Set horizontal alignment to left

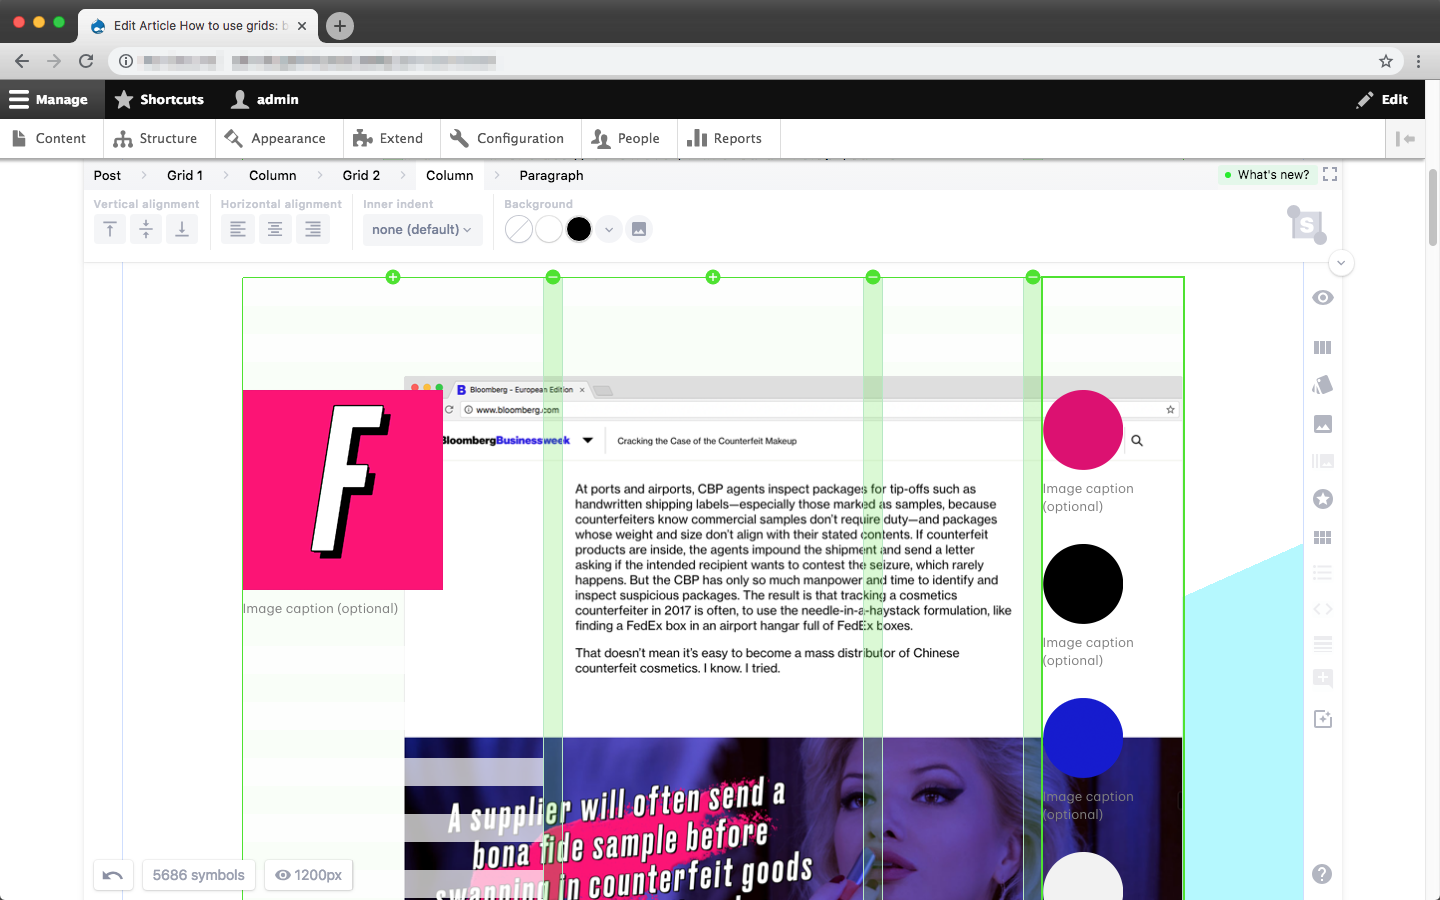(237, 229)
